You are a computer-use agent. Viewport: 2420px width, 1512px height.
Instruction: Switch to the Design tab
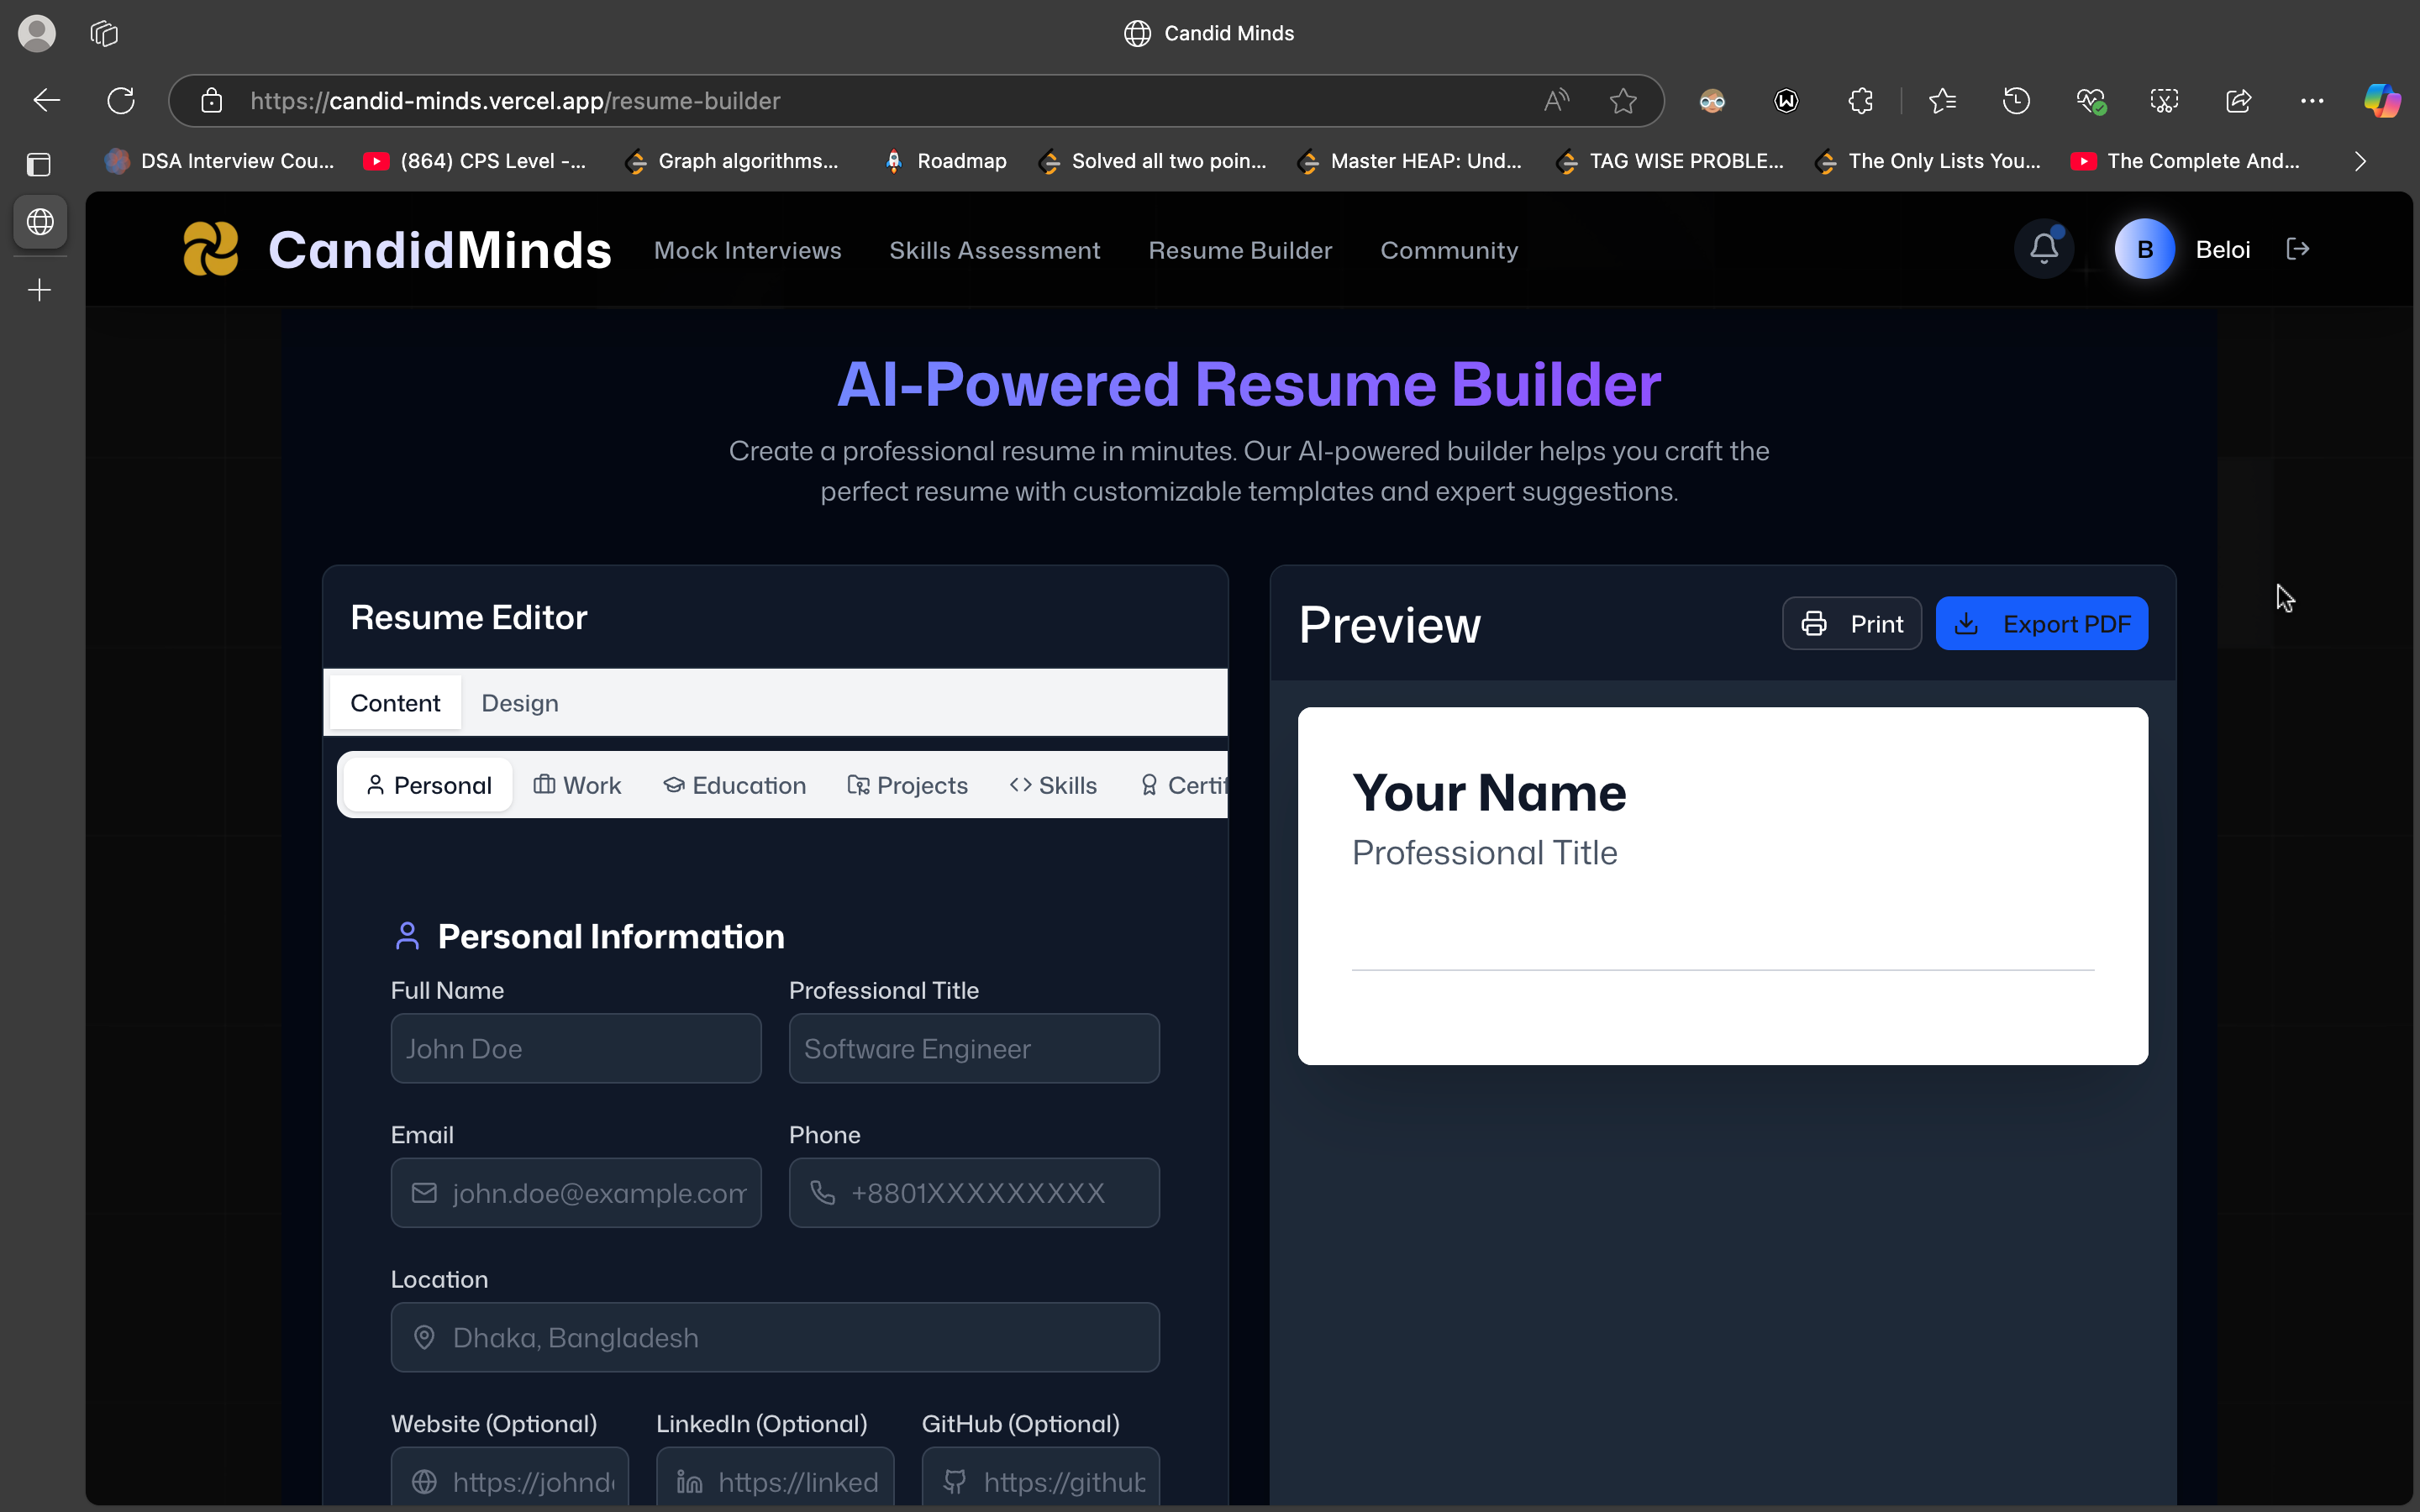coord(519,703)
